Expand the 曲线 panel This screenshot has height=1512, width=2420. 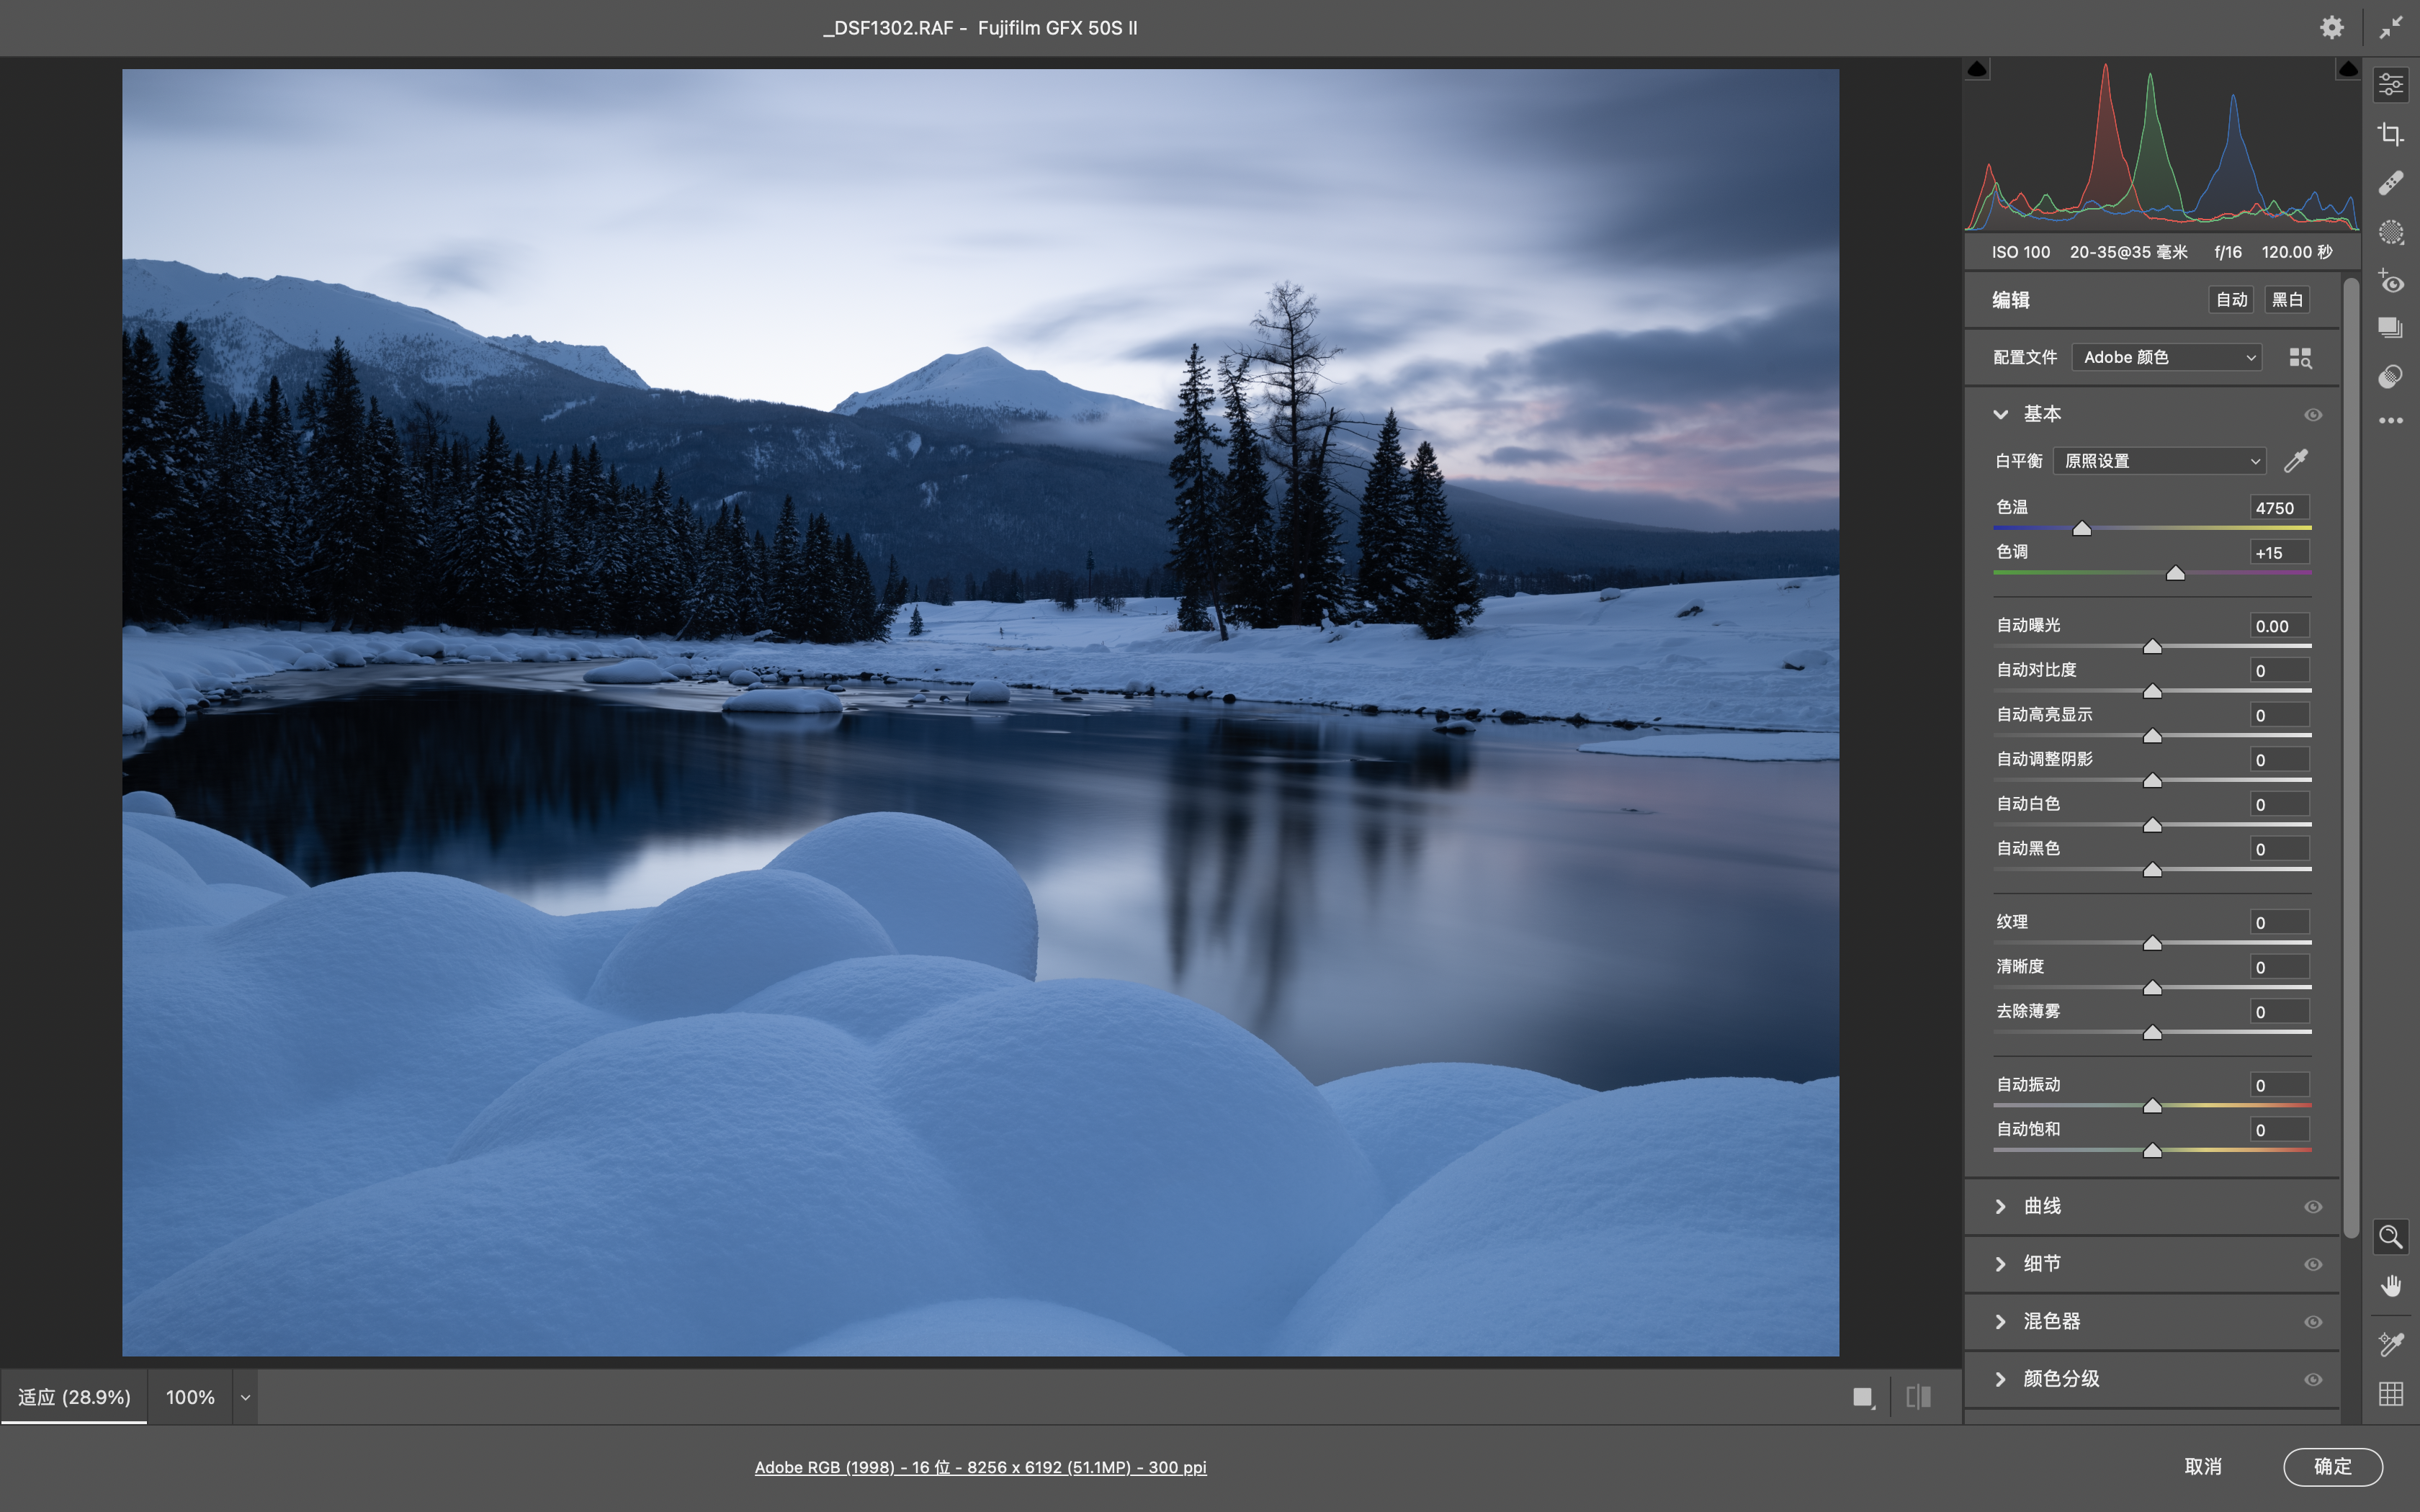coord(2000,1207)
